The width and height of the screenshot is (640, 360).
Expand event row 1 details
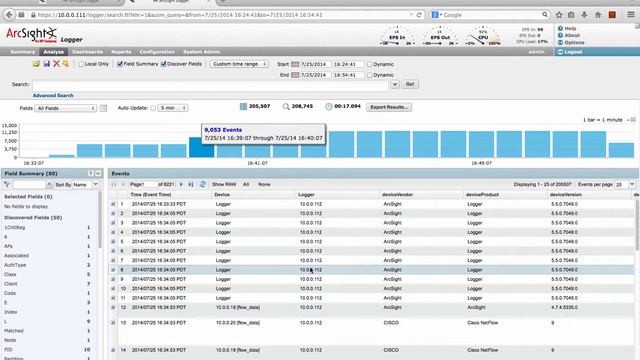(x=113, y=204)
